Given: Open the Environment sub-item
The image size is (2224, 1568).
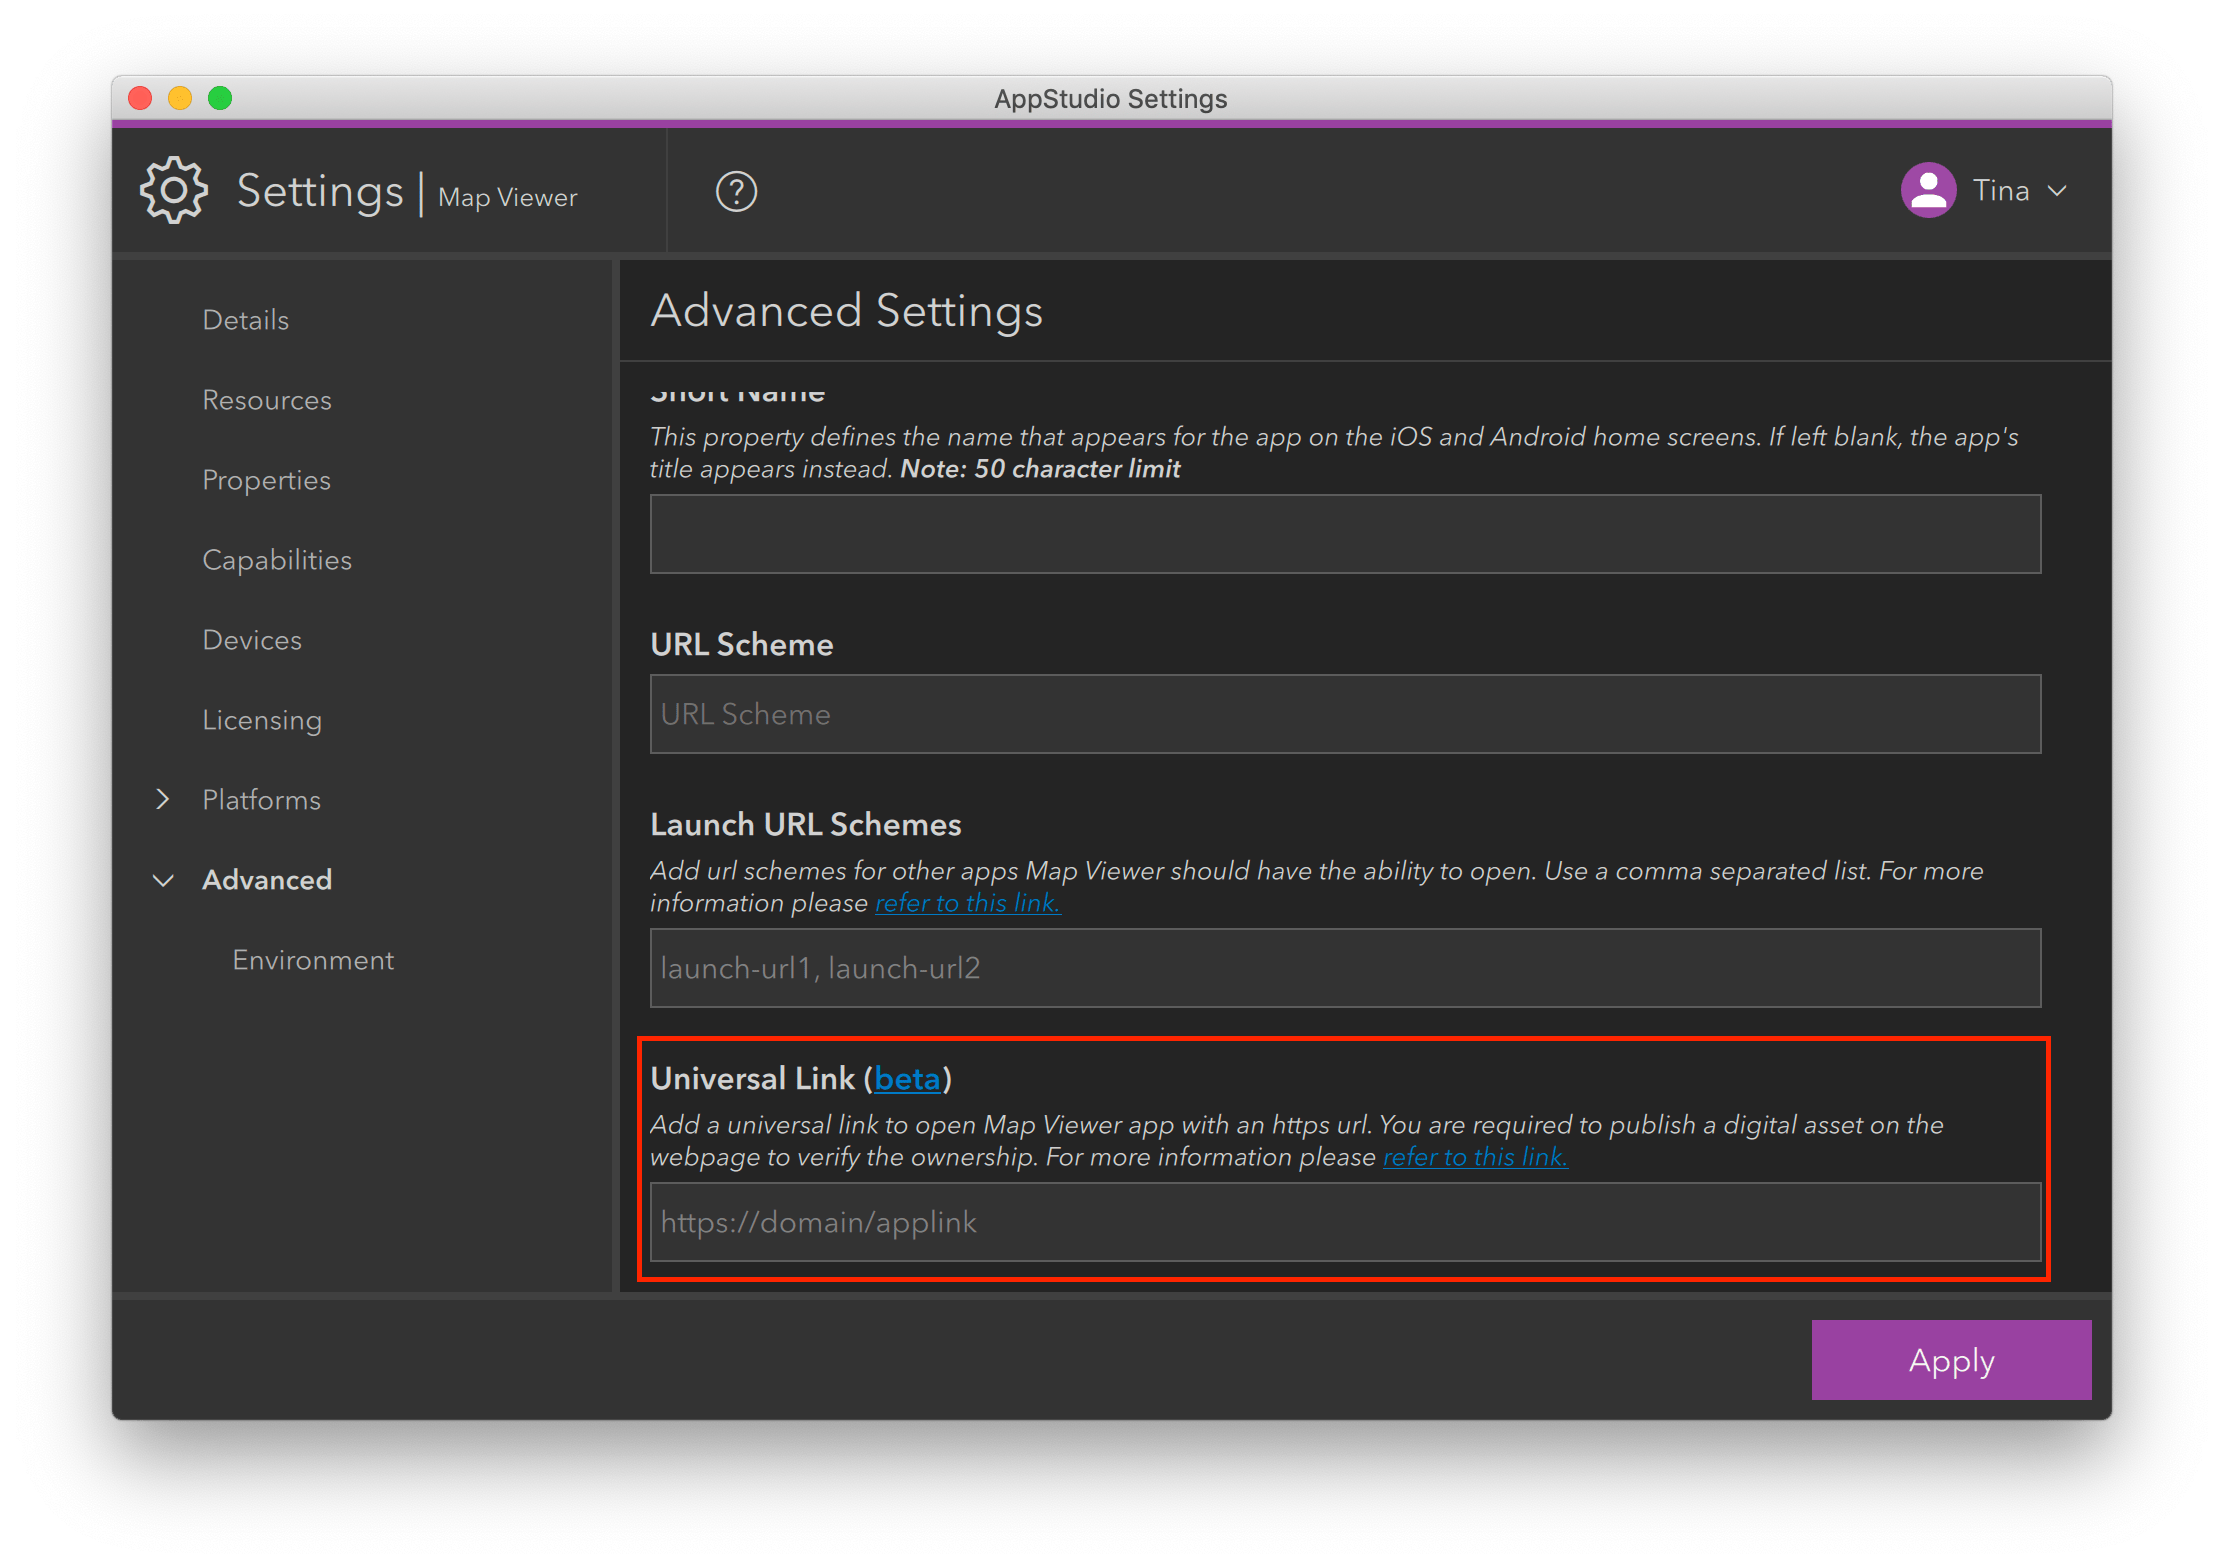Looking at the screenshot, I should [313, 960].
